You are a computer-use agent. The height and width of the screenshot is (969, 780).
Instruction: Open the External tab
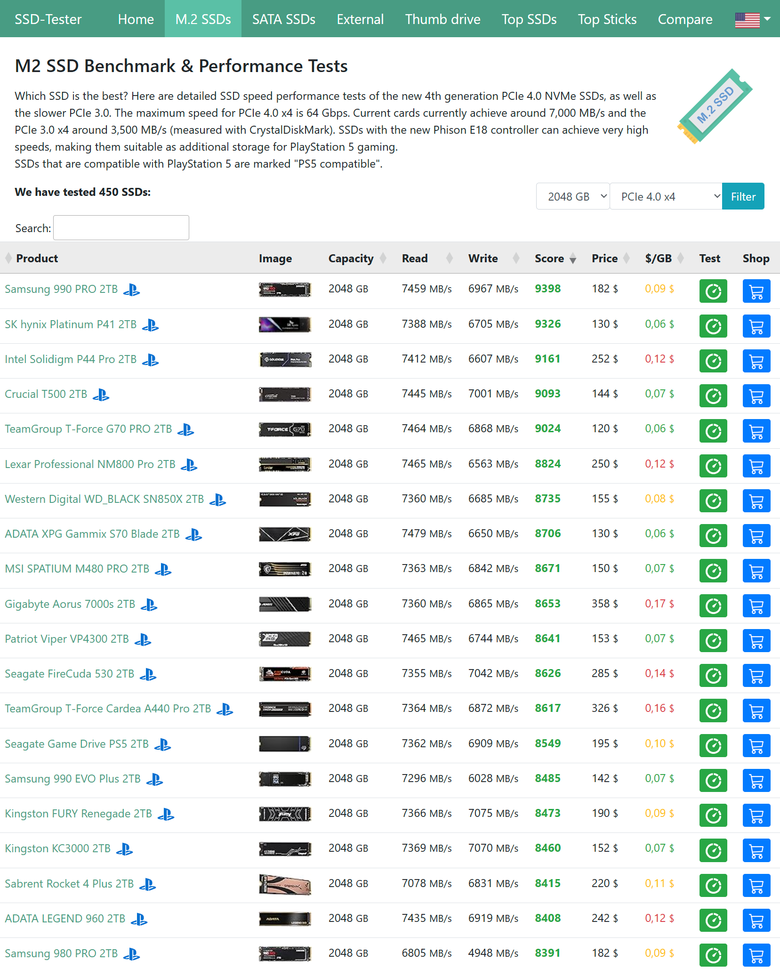(360, 19)
